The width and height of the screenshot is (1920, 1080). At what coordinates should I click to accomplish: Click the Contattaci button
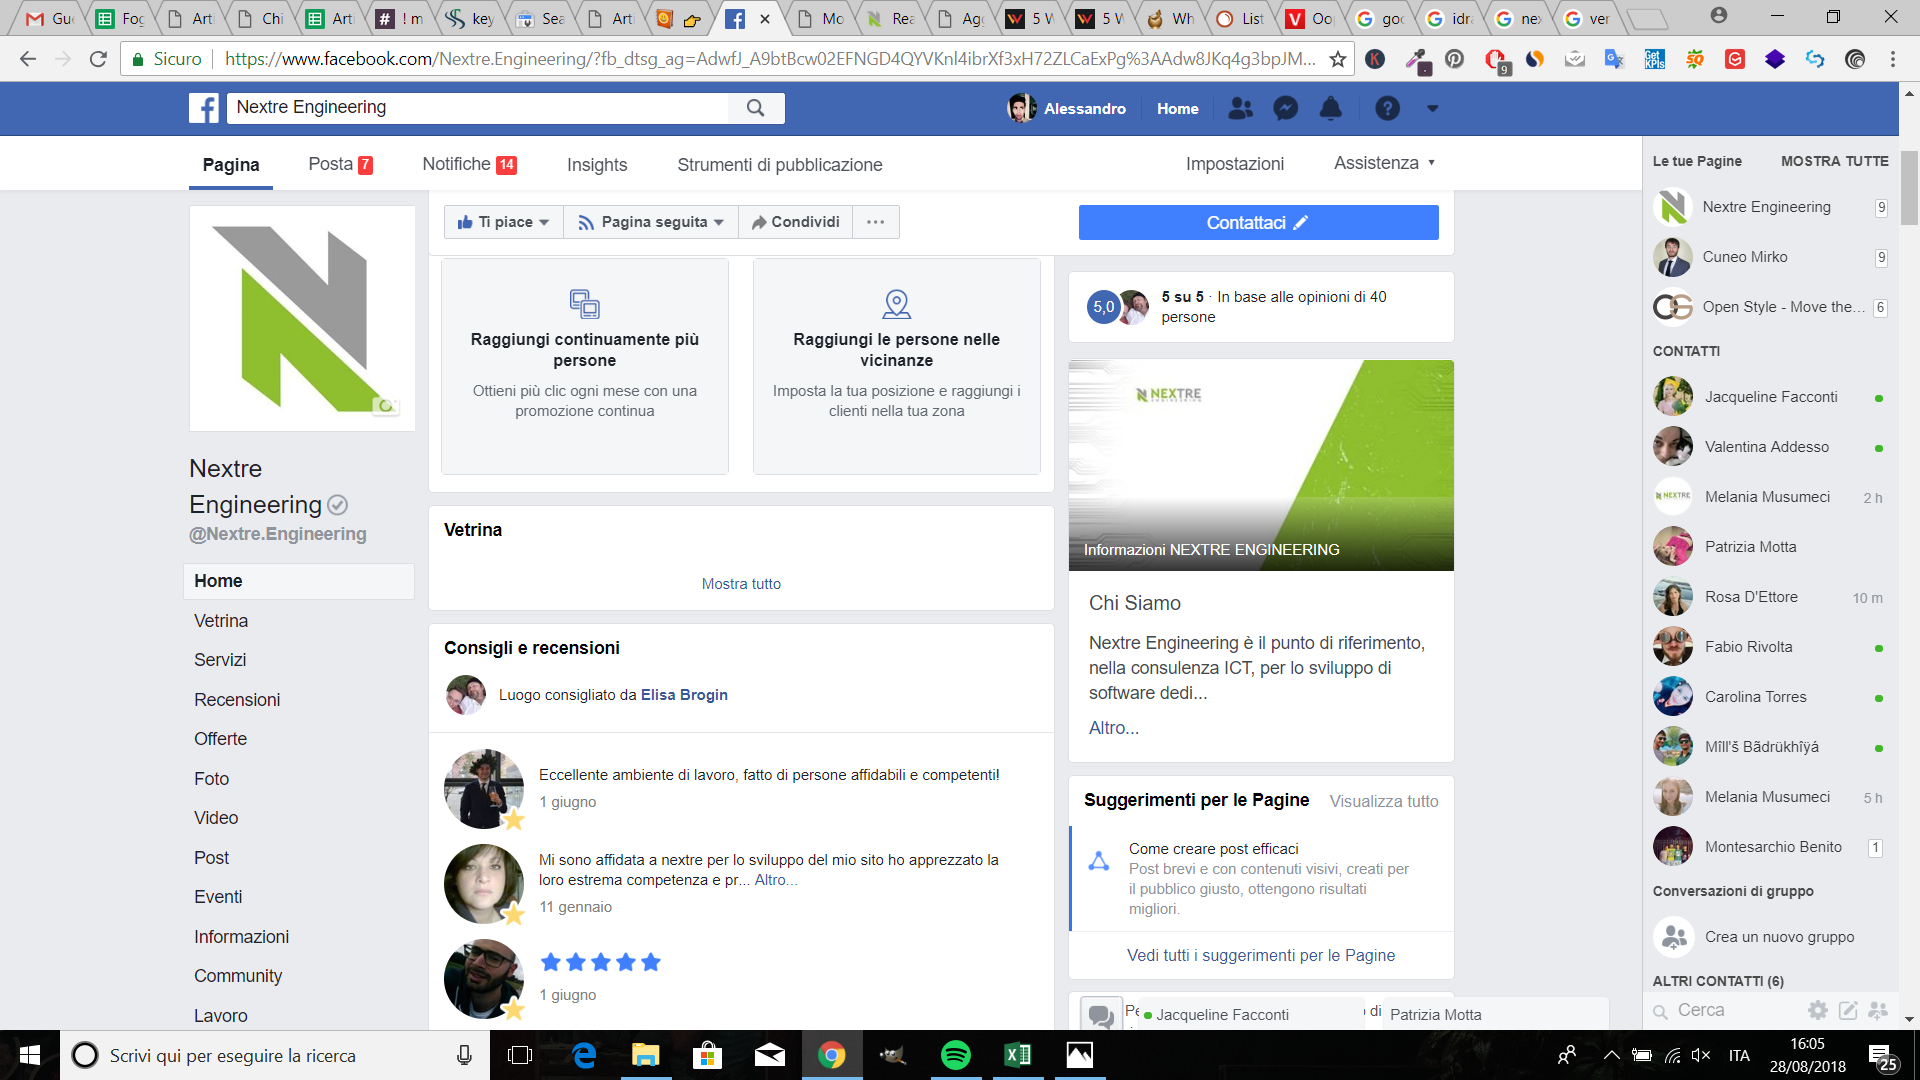[1258, 222]
